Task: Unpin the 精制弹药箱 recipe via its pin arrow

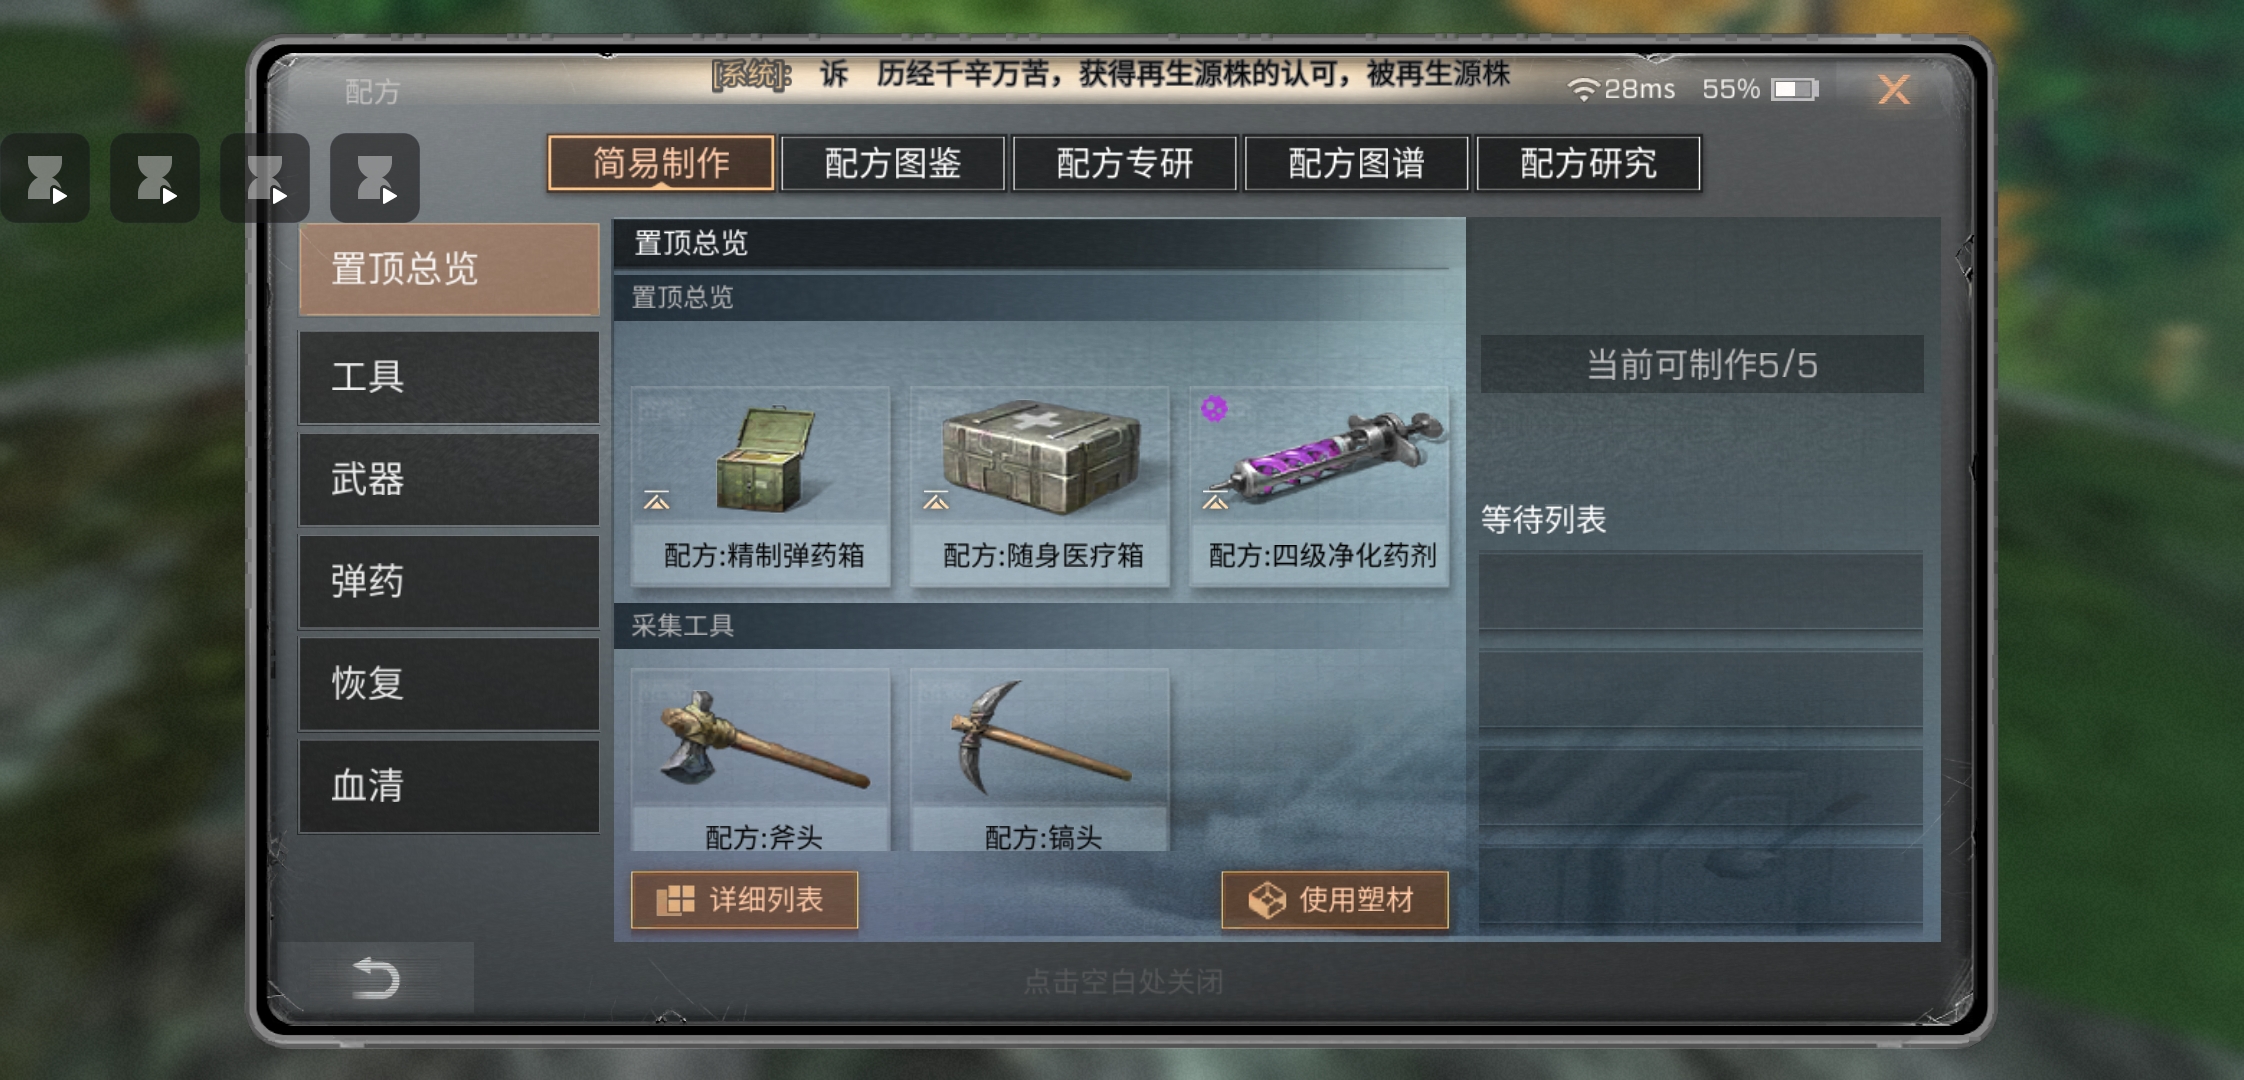Action: pos(657,500)
